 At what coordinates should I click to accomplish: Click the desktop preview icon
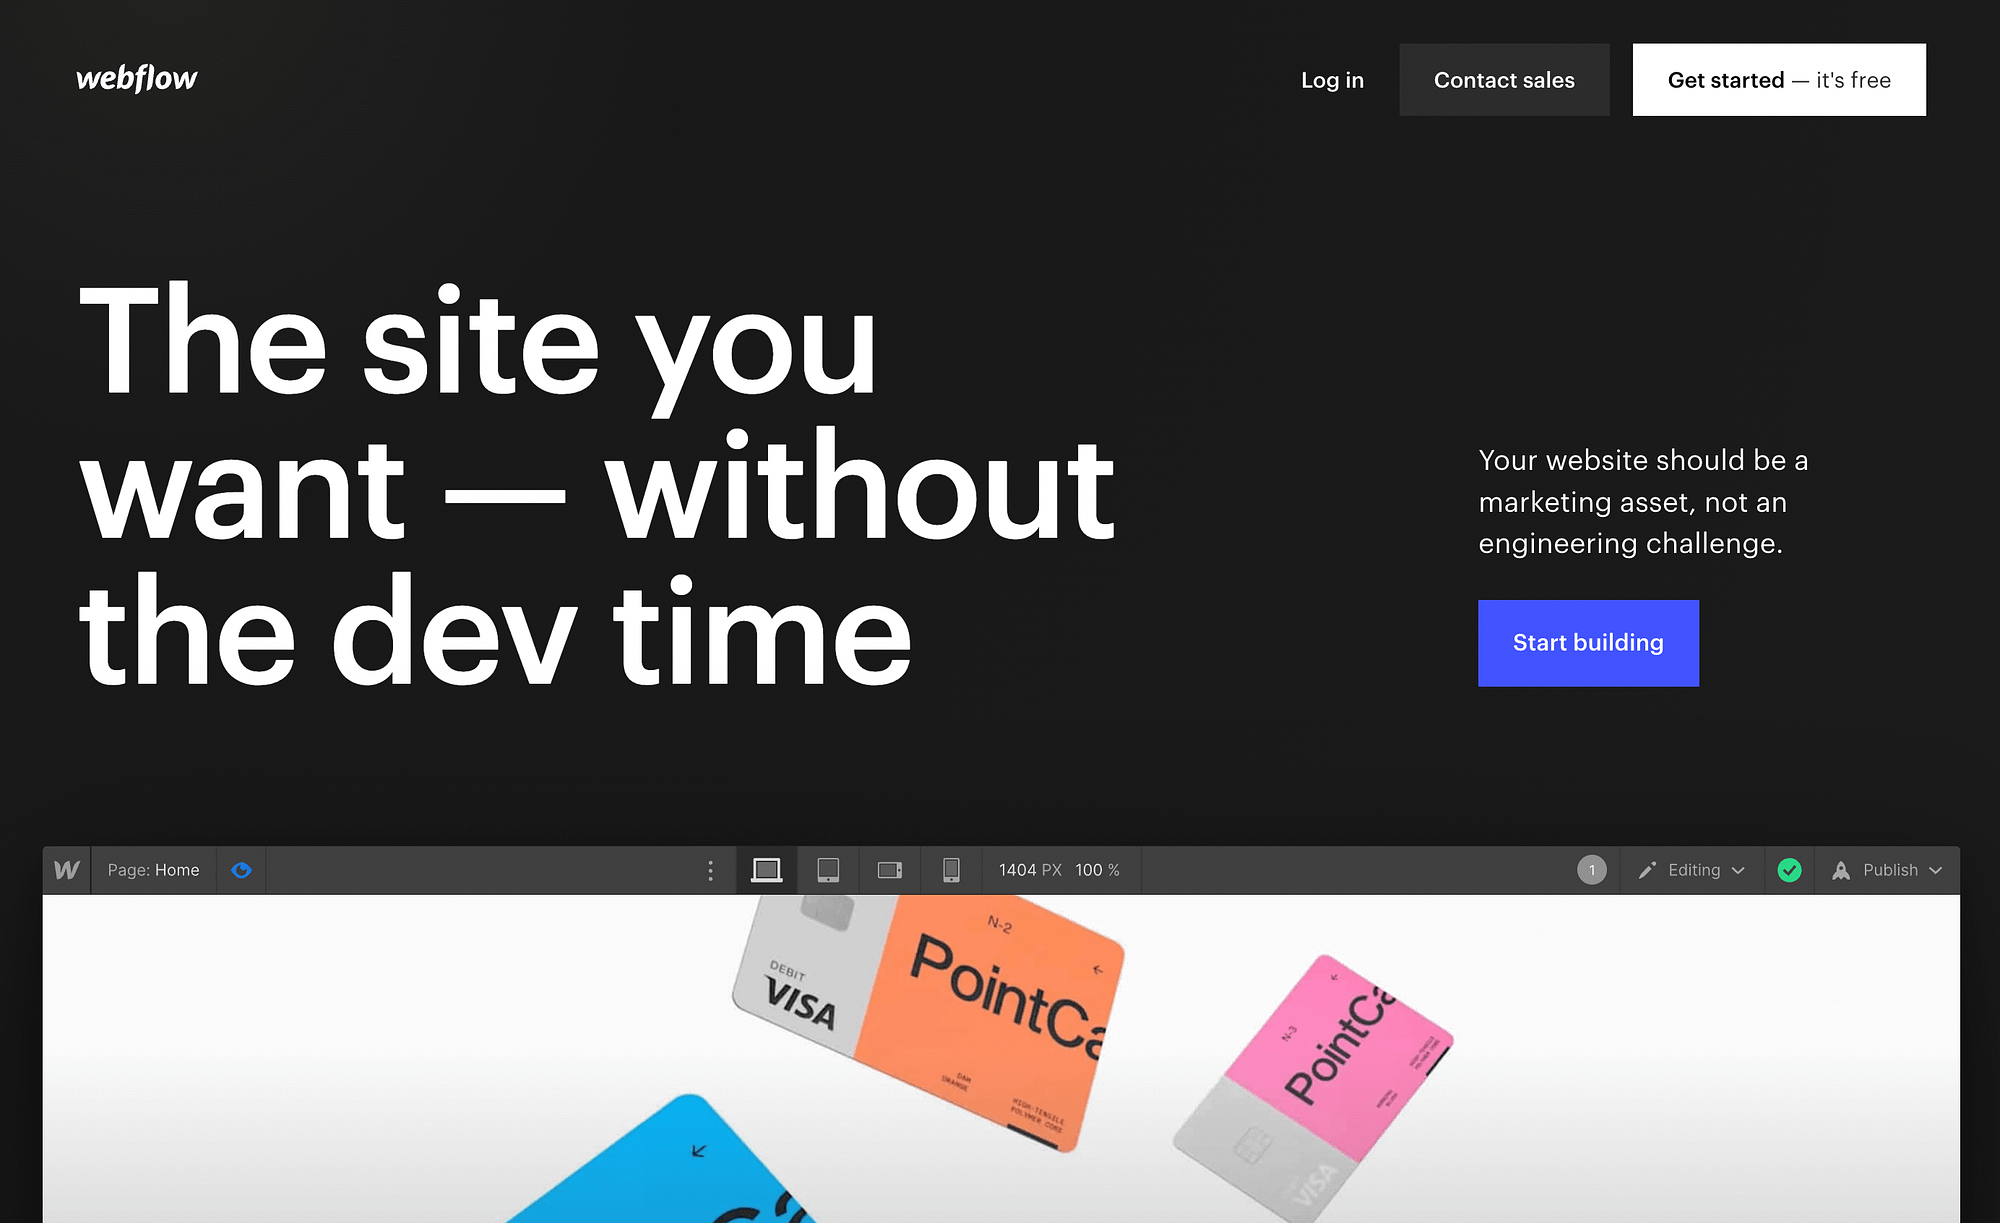pyautogui.click(x=767, y=869)
